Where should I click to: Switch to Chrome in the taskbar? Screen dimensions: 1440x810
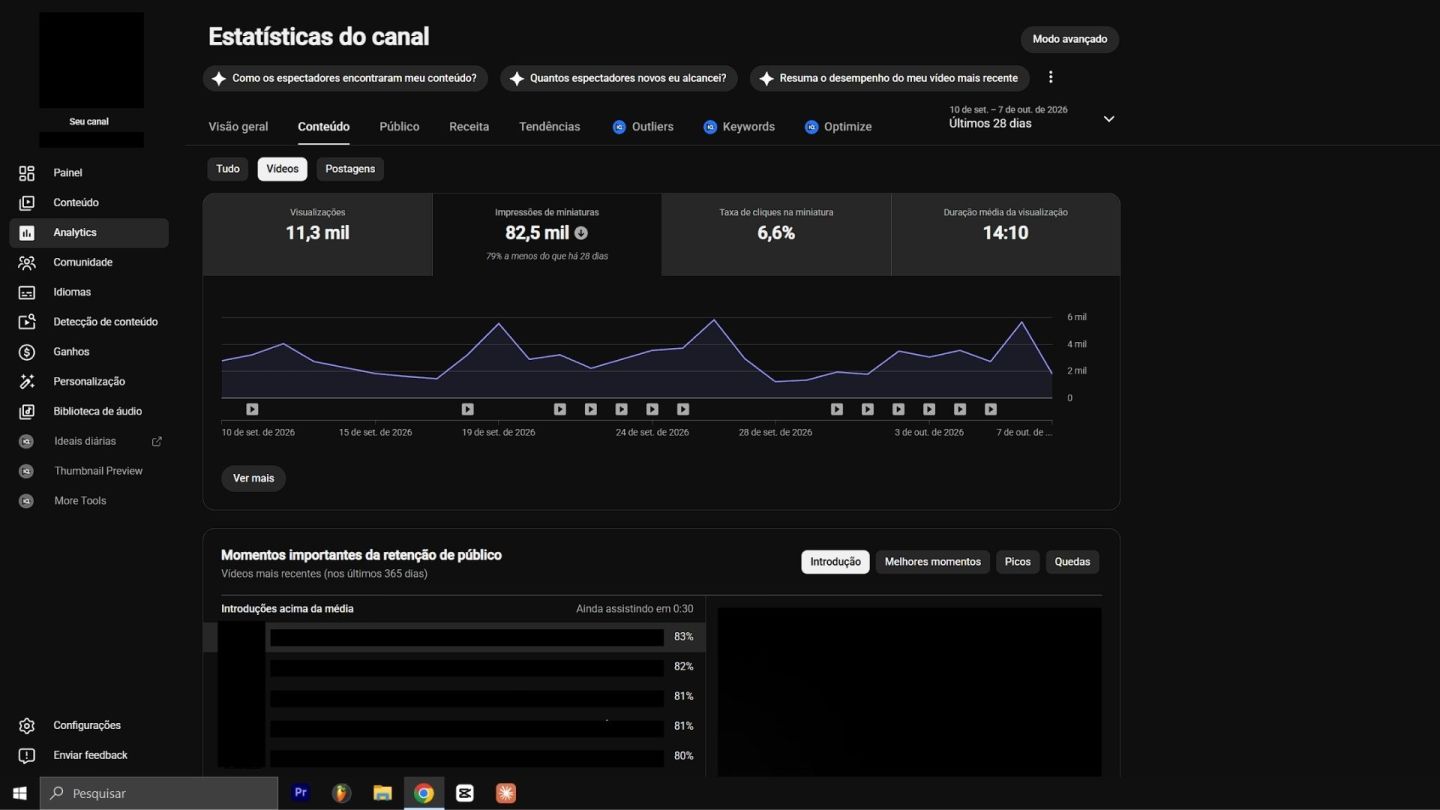[424, 793]
